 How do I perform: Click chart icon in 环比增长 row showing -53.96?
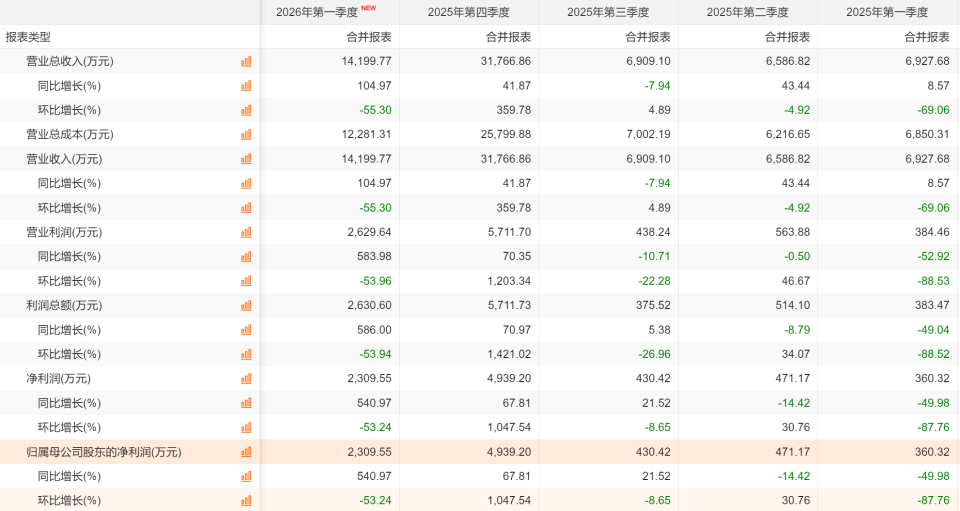click(246, 281)
